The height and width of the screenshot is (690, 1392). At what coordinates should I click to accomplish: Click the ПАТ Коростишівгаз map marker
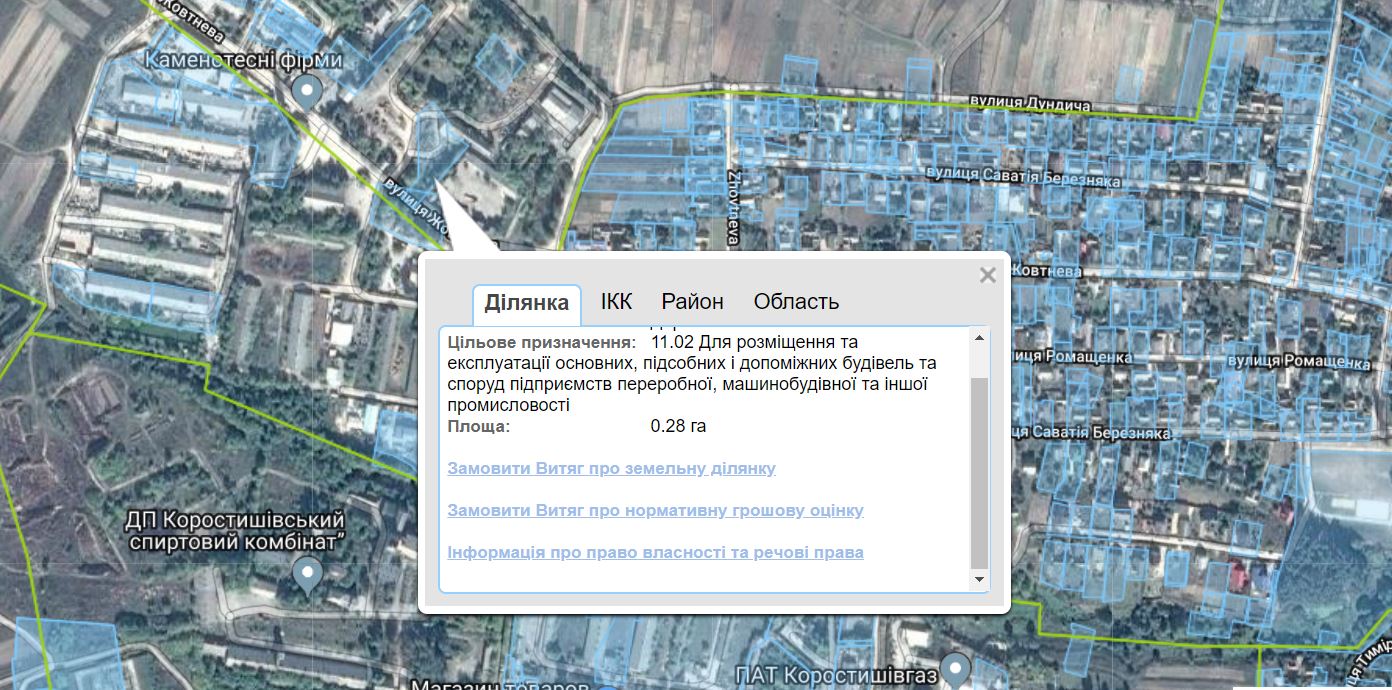(959, 667)
